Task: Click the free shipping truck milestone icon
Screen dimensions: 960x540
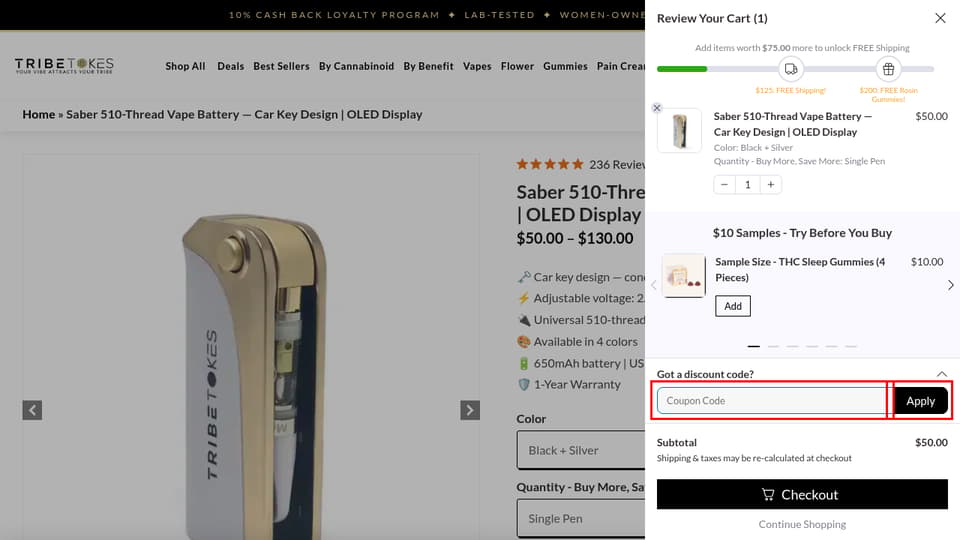Action: click(x=790, y=69)
